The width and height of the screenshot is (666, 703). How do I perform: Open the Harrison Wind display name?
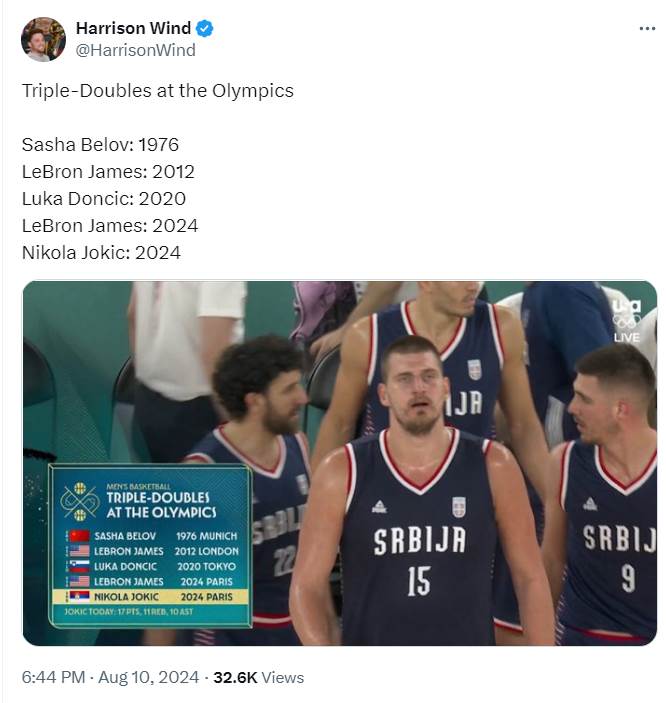[x=133, y=28]
